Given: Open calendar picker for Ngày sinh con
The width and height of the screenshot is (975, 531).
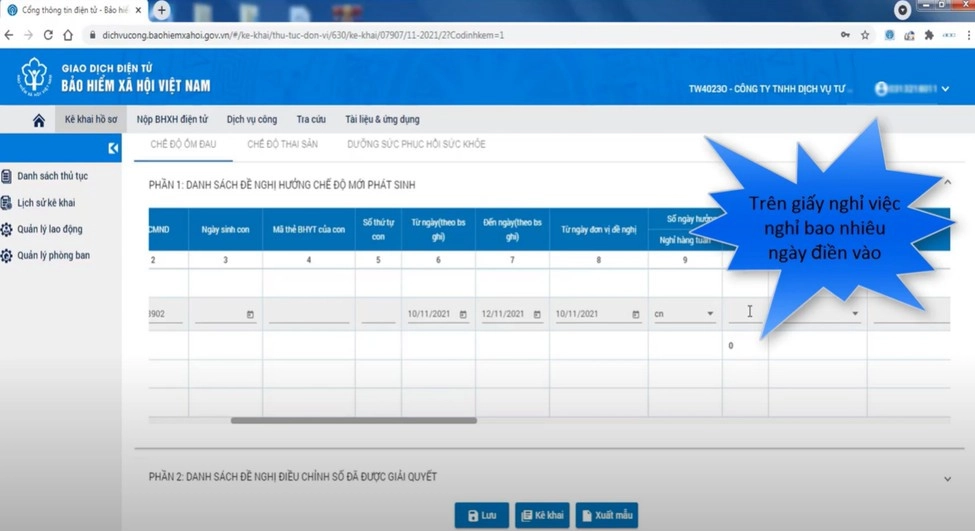Looking at the screenshot, I should (250, 314).
